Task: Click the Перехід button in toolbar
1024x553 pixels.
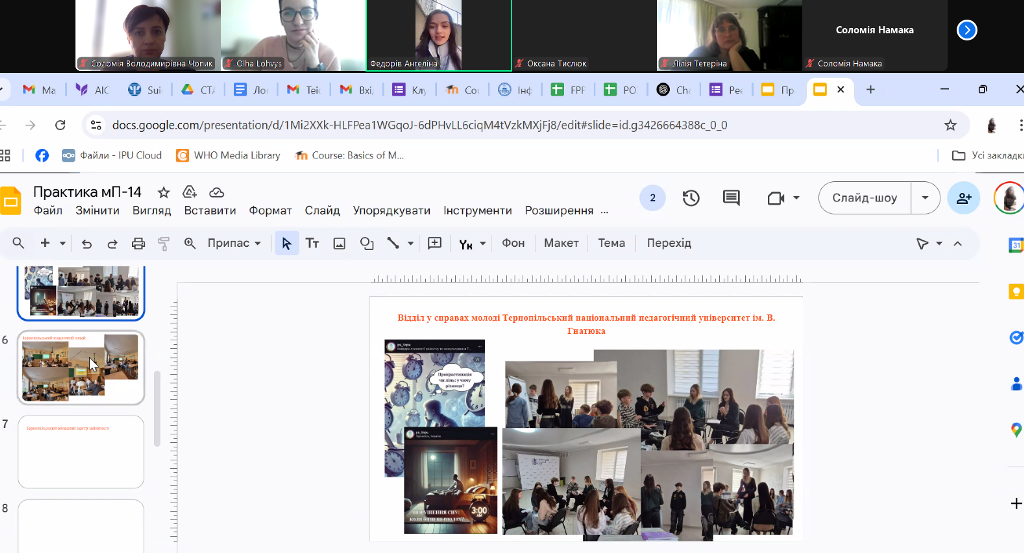Action: [668, 243]
